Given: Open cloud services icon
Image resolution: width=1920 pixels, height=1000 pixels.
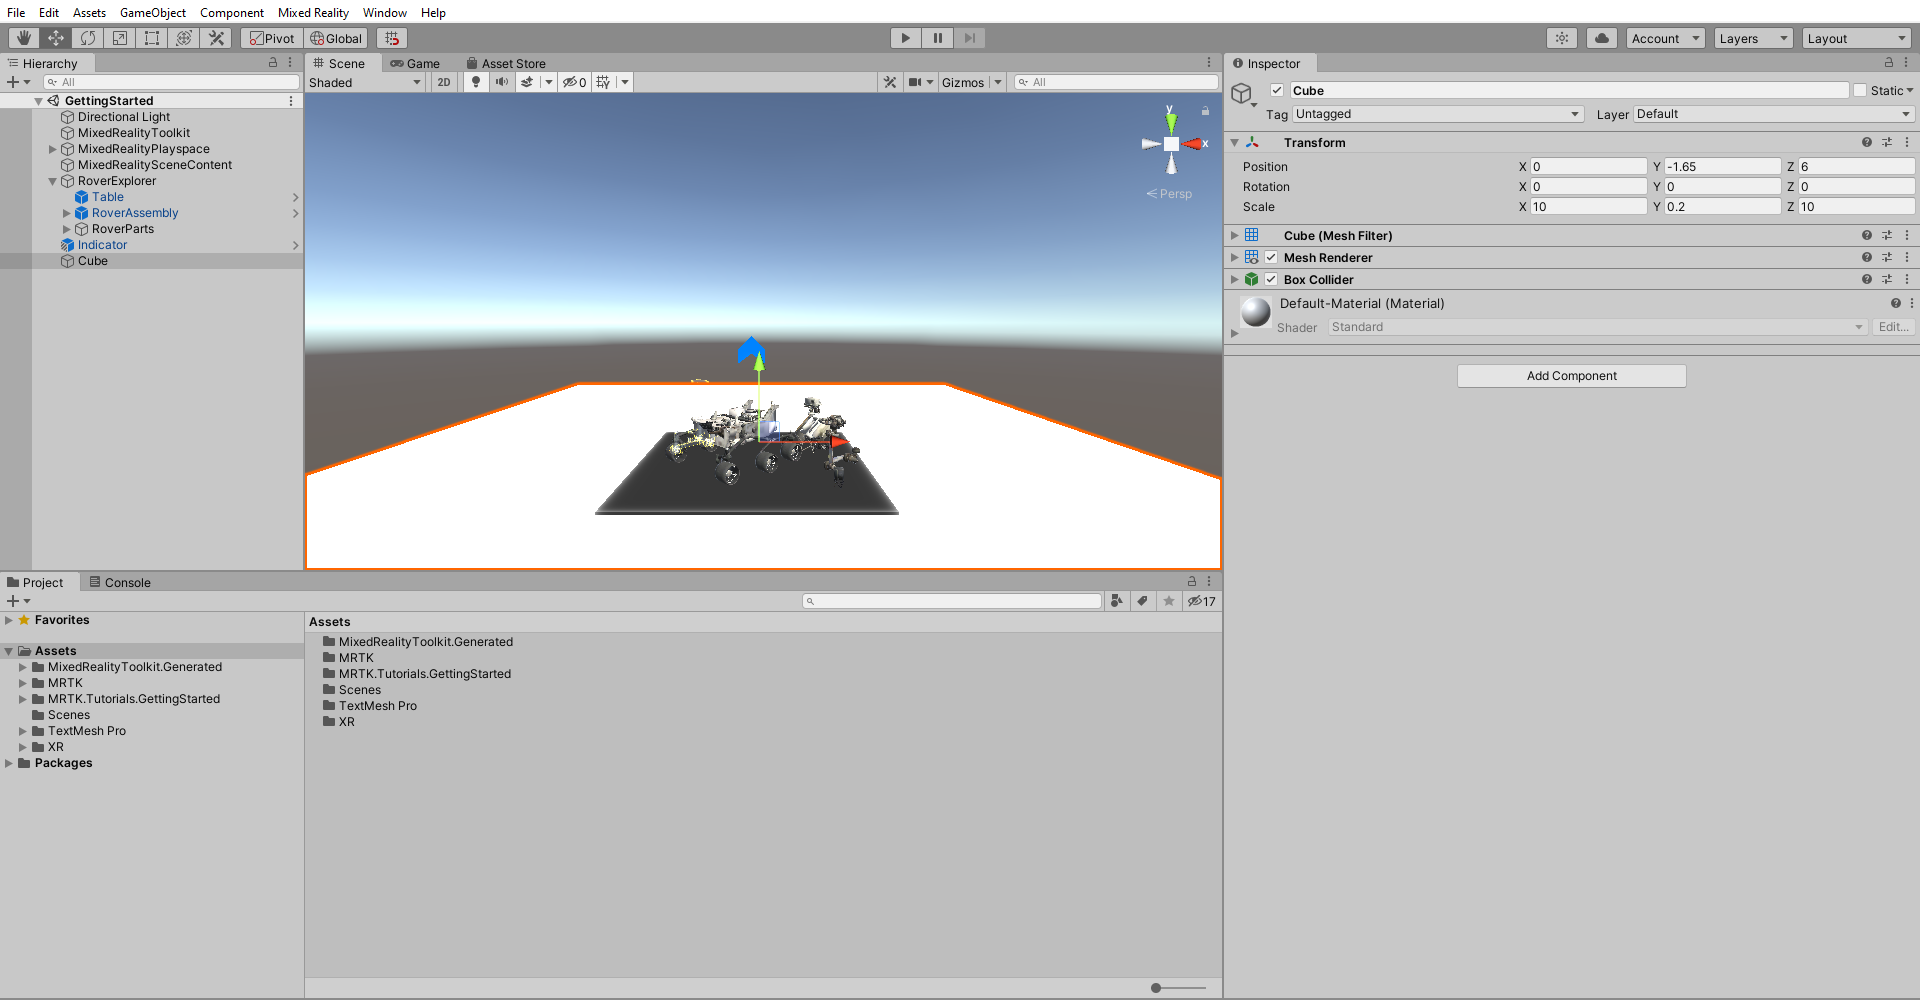Looking at the screenshot, I should tap(1602, 38).
